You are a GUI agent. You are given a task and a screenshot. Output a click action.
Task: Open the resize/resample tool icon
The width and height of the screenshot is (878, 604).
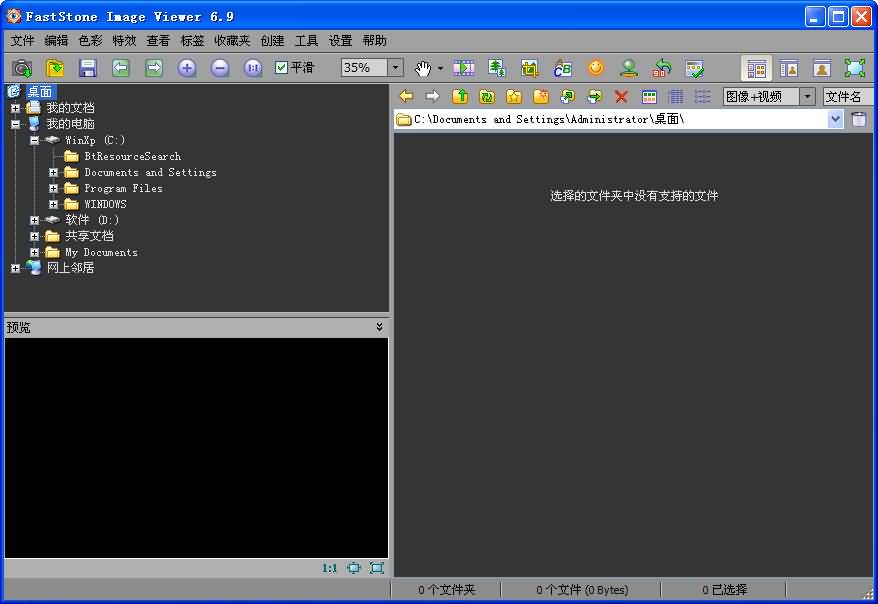(497, 68)
